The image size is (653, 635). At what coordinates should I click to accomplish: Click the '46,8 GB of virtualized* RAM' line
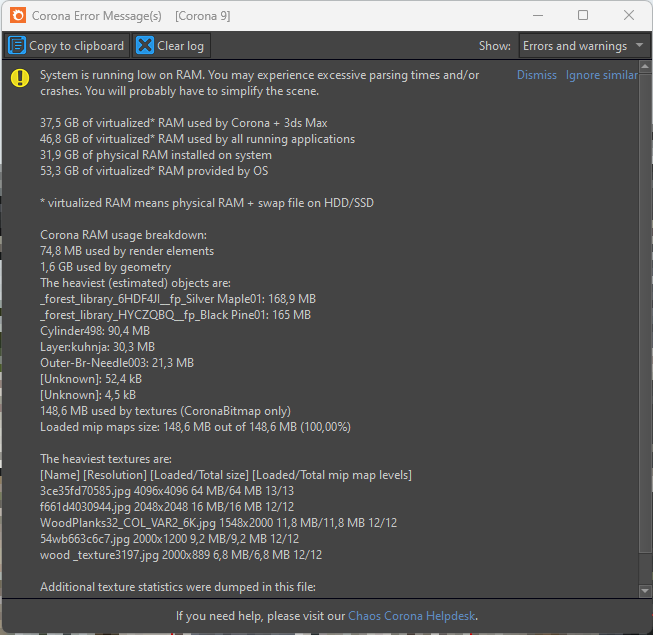(x=197, y=139)
